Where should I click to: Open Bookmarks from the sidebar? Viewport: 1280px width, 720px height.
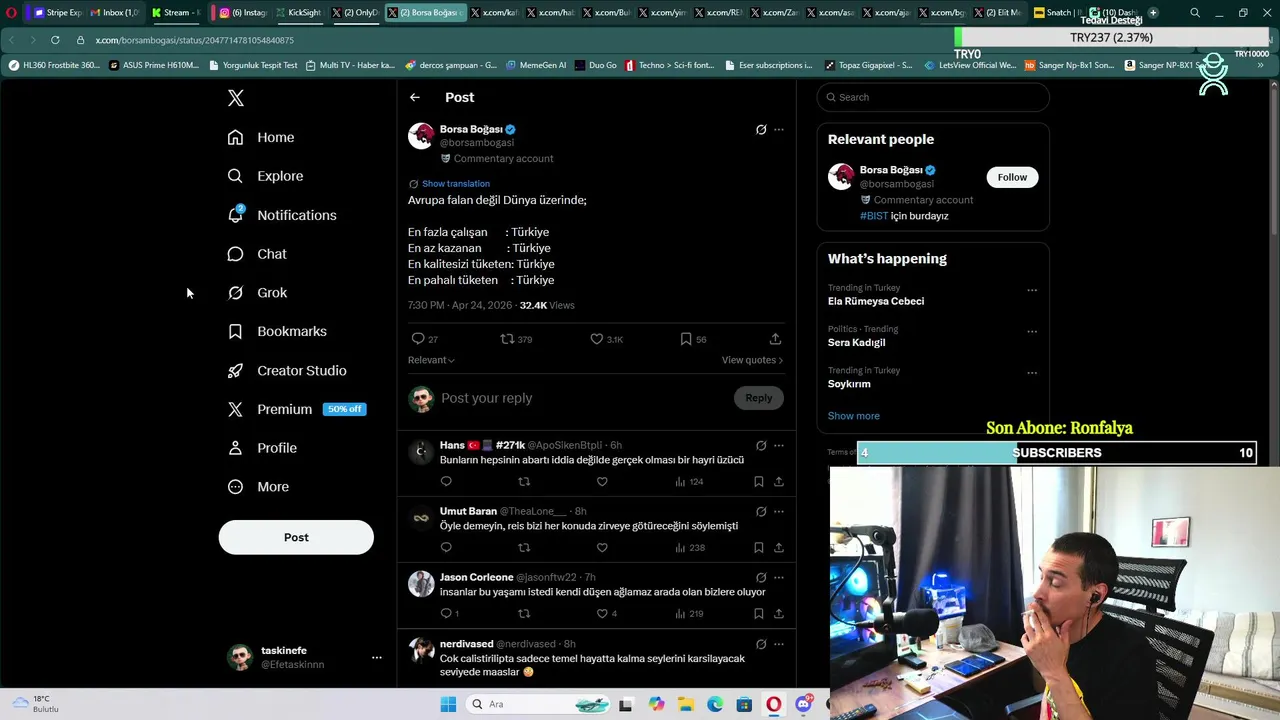[277, 331]
